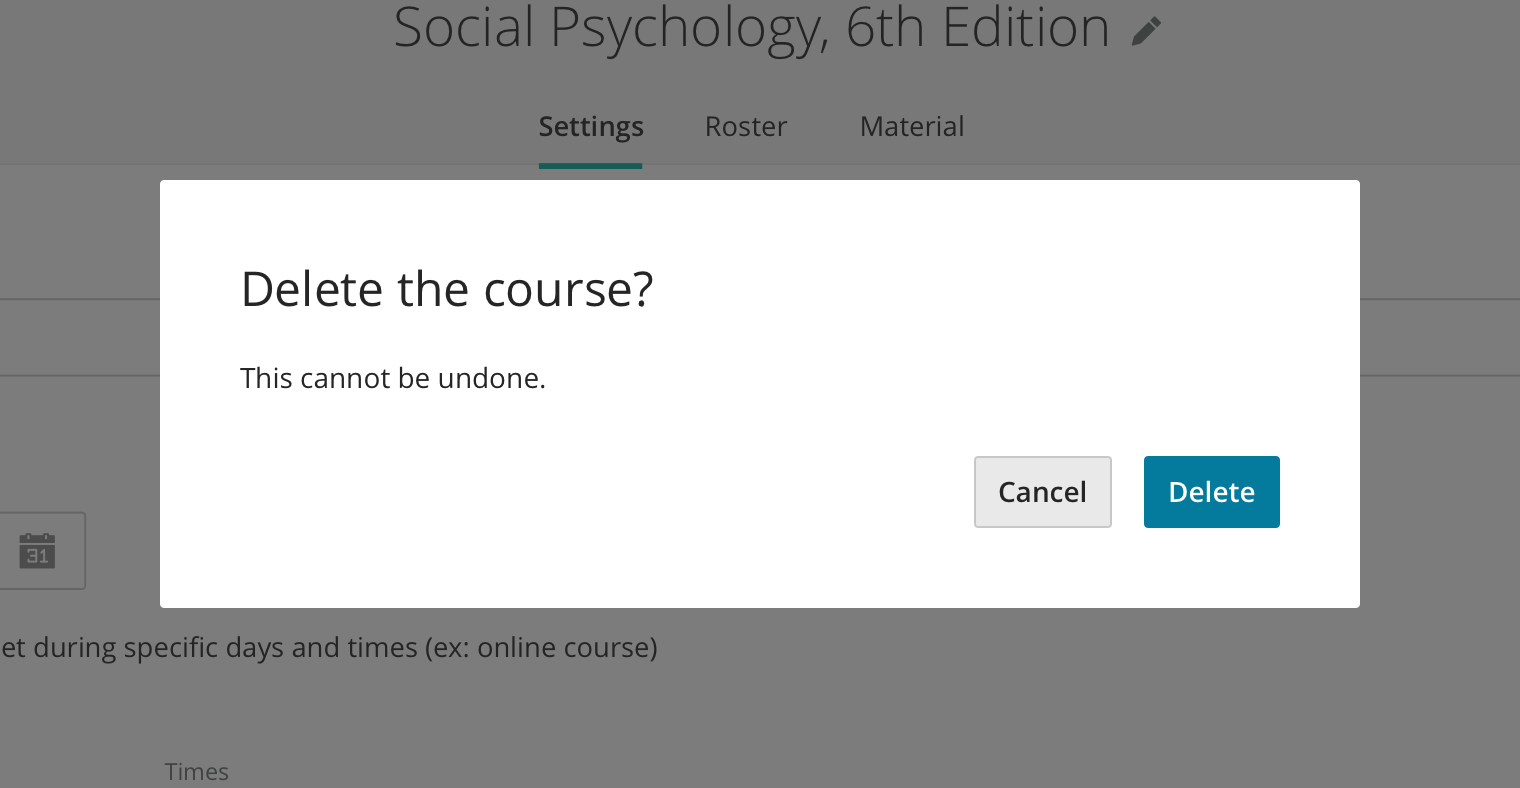Select the Social Psychology, 6th Edition title
The image size is (1520, 788).
tap(751, 28)
